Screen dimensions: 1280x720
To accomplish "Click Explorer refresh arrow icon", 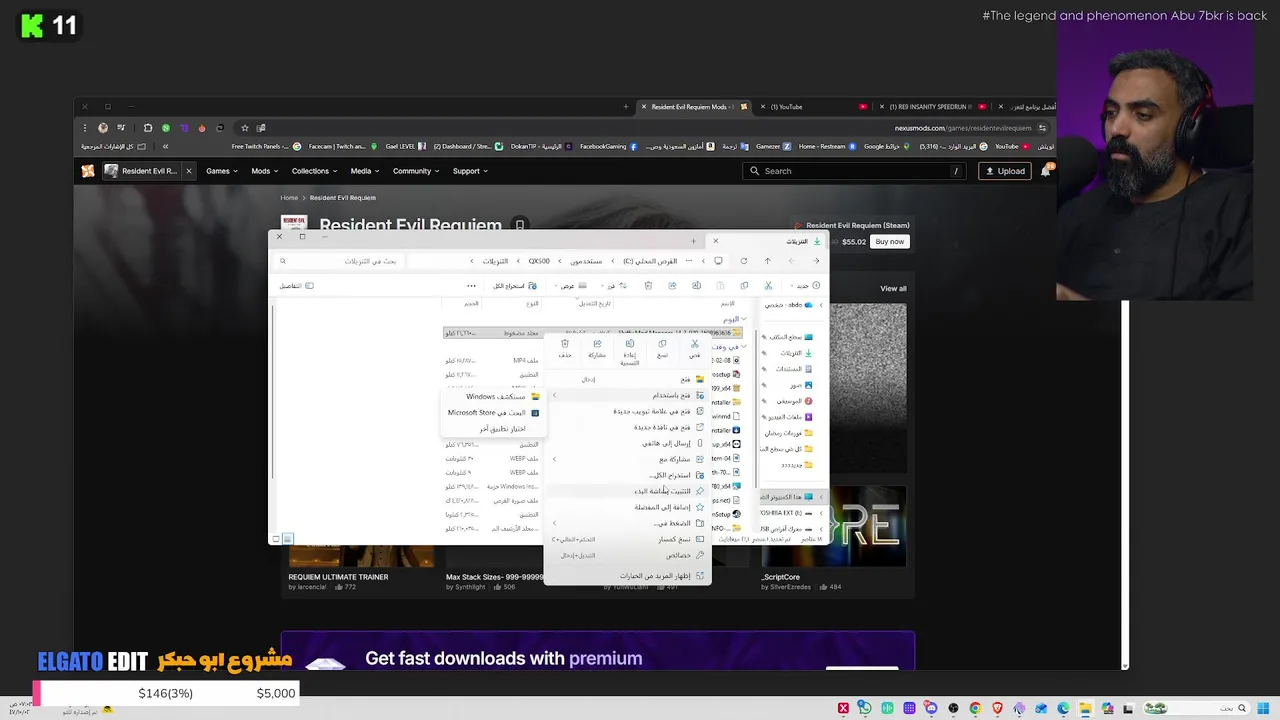I will point(743,261).
